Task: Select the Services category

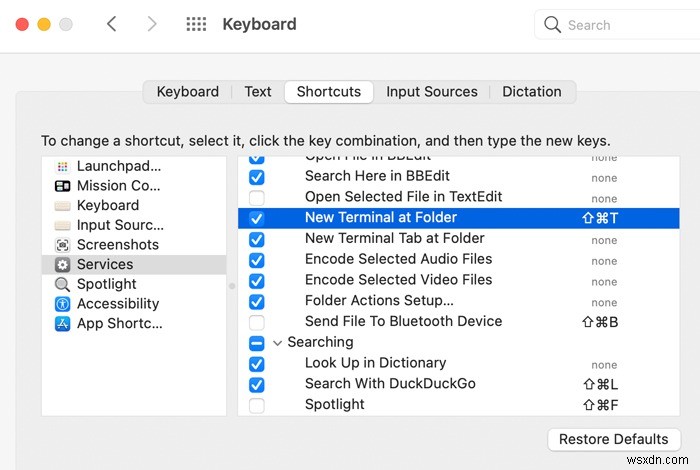Action: pos(105,264)
